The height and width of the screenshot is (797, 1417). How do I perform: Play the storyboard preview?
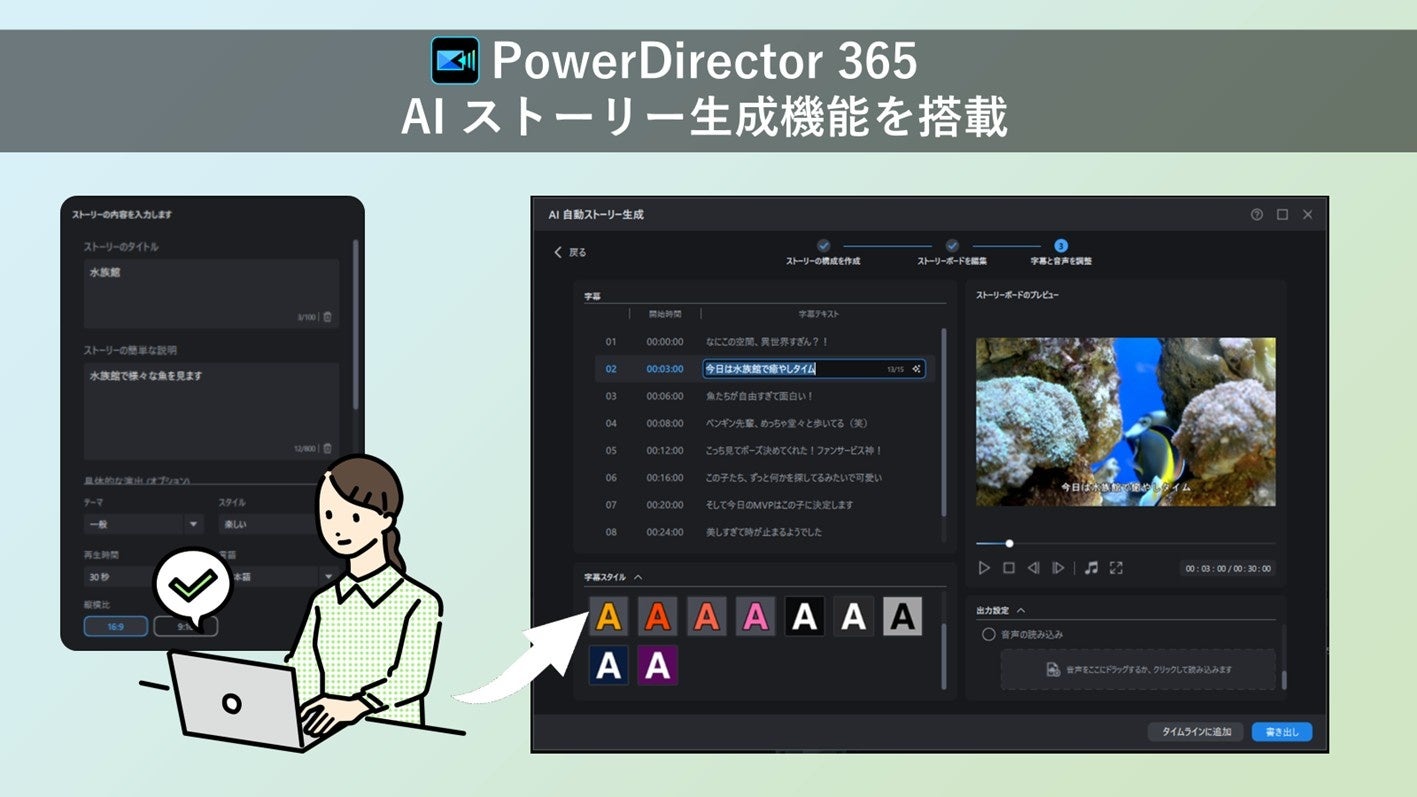tap(984, 568)
